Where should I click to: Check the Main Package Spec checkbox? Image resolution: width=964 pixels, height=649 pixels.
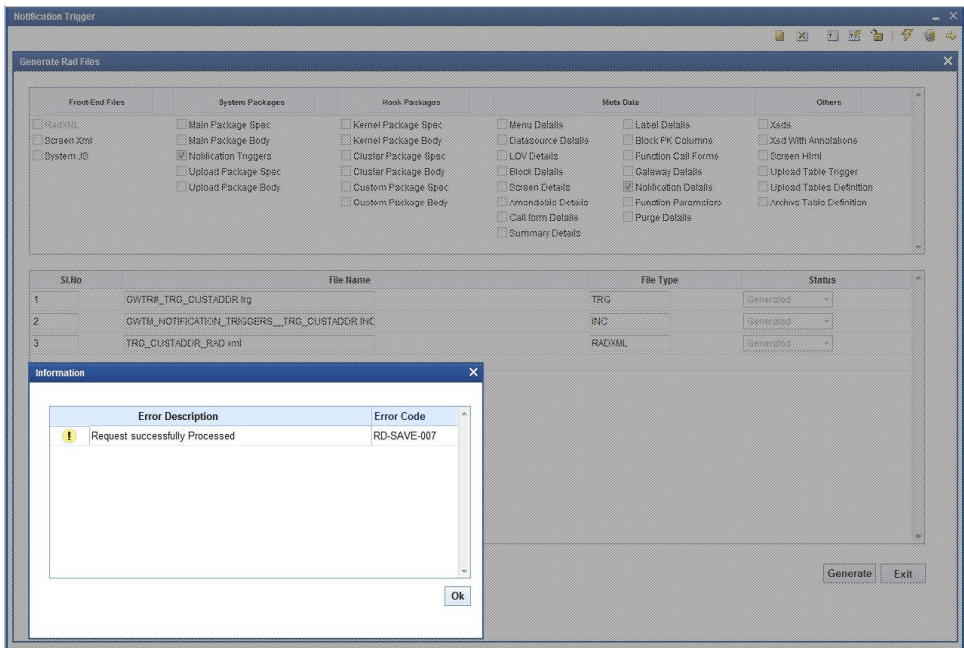pos(181,124)
